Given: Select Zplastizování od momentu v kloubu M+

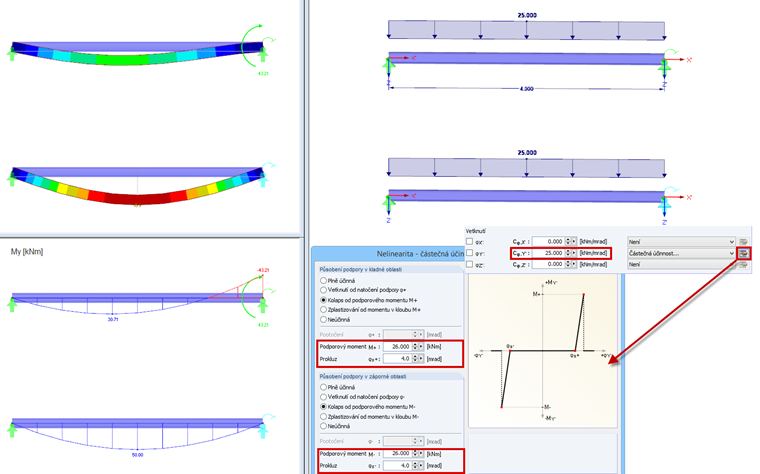Looking at the screenshot, I should (x=323, y=309).
